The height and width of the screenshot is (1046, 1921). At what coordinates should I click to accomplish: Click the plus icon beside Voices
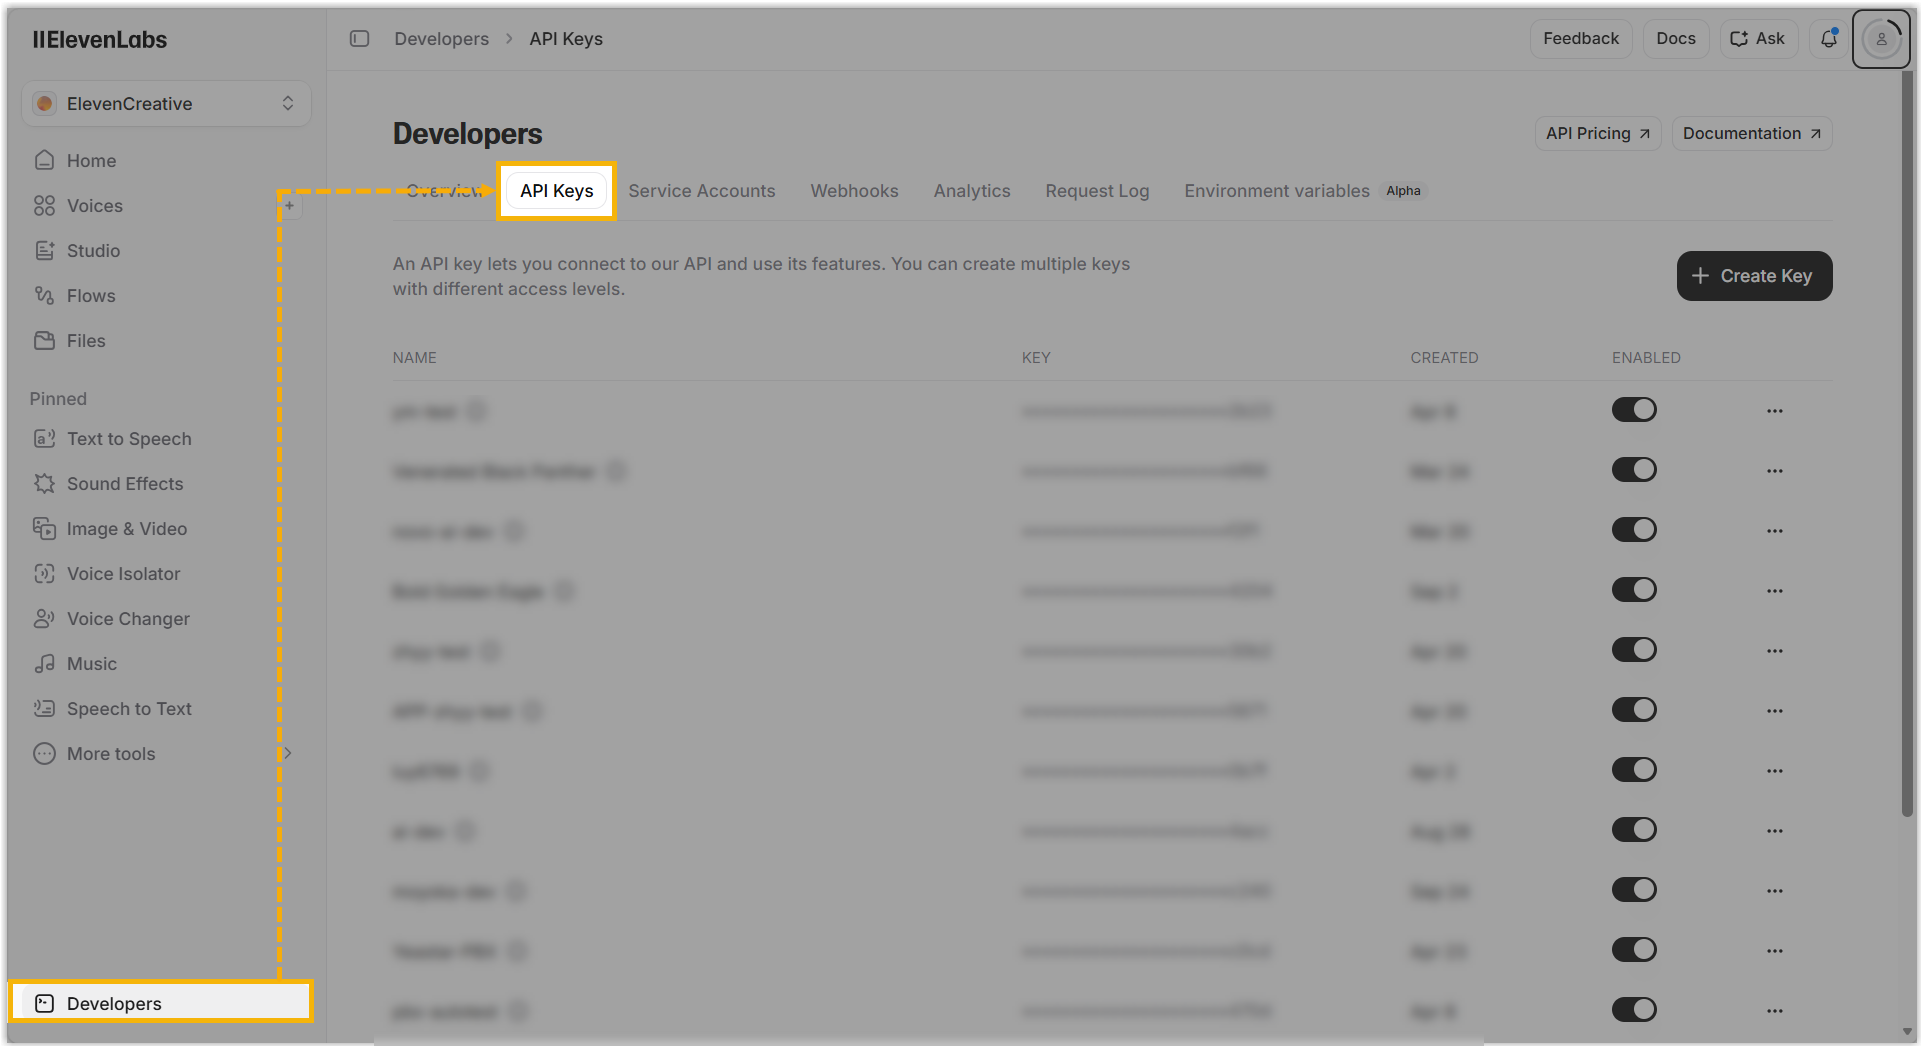point(289,205)
